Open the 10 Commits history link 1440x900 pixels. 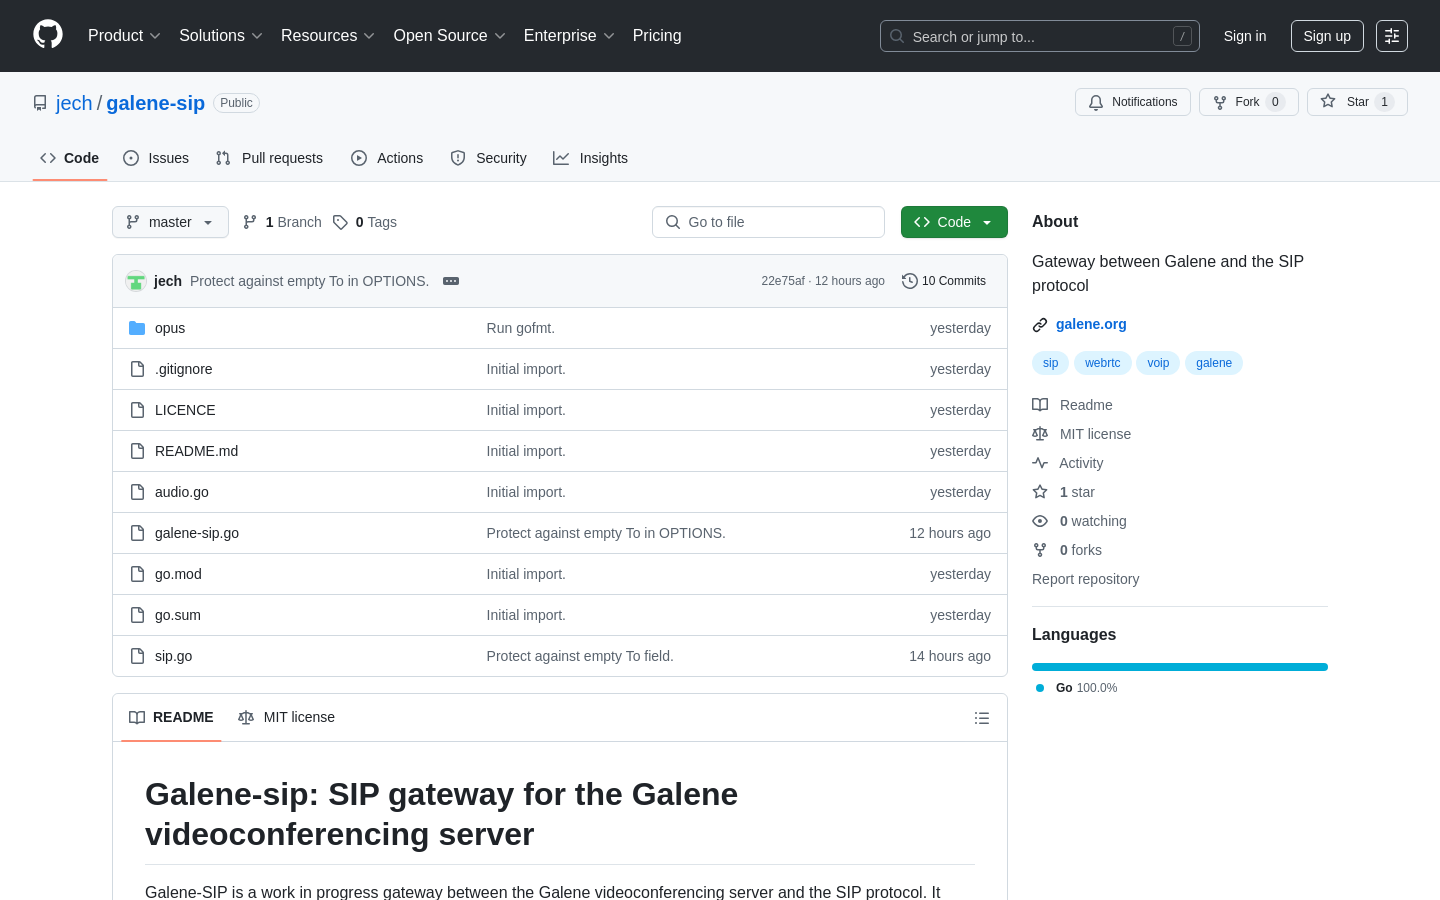[944, 281]
